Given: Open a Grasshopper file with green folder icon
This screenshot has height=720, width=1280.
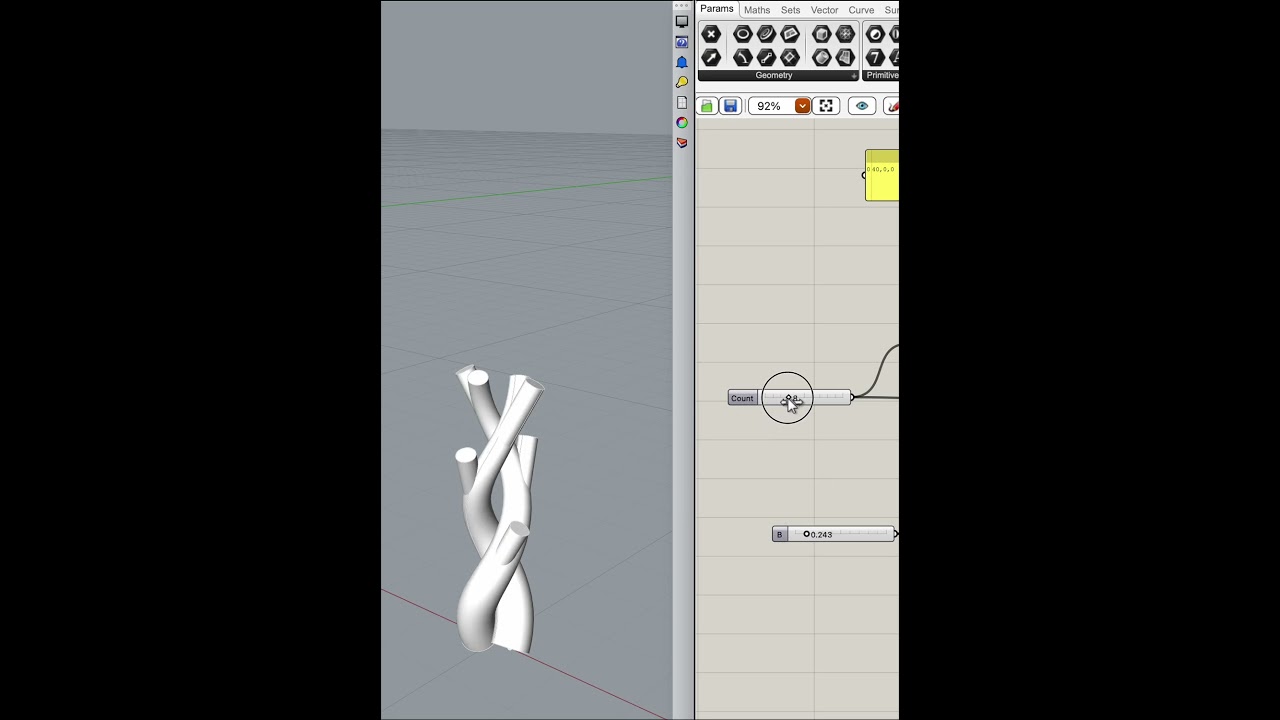Looking at the screenshot, I should pos(707,106).
